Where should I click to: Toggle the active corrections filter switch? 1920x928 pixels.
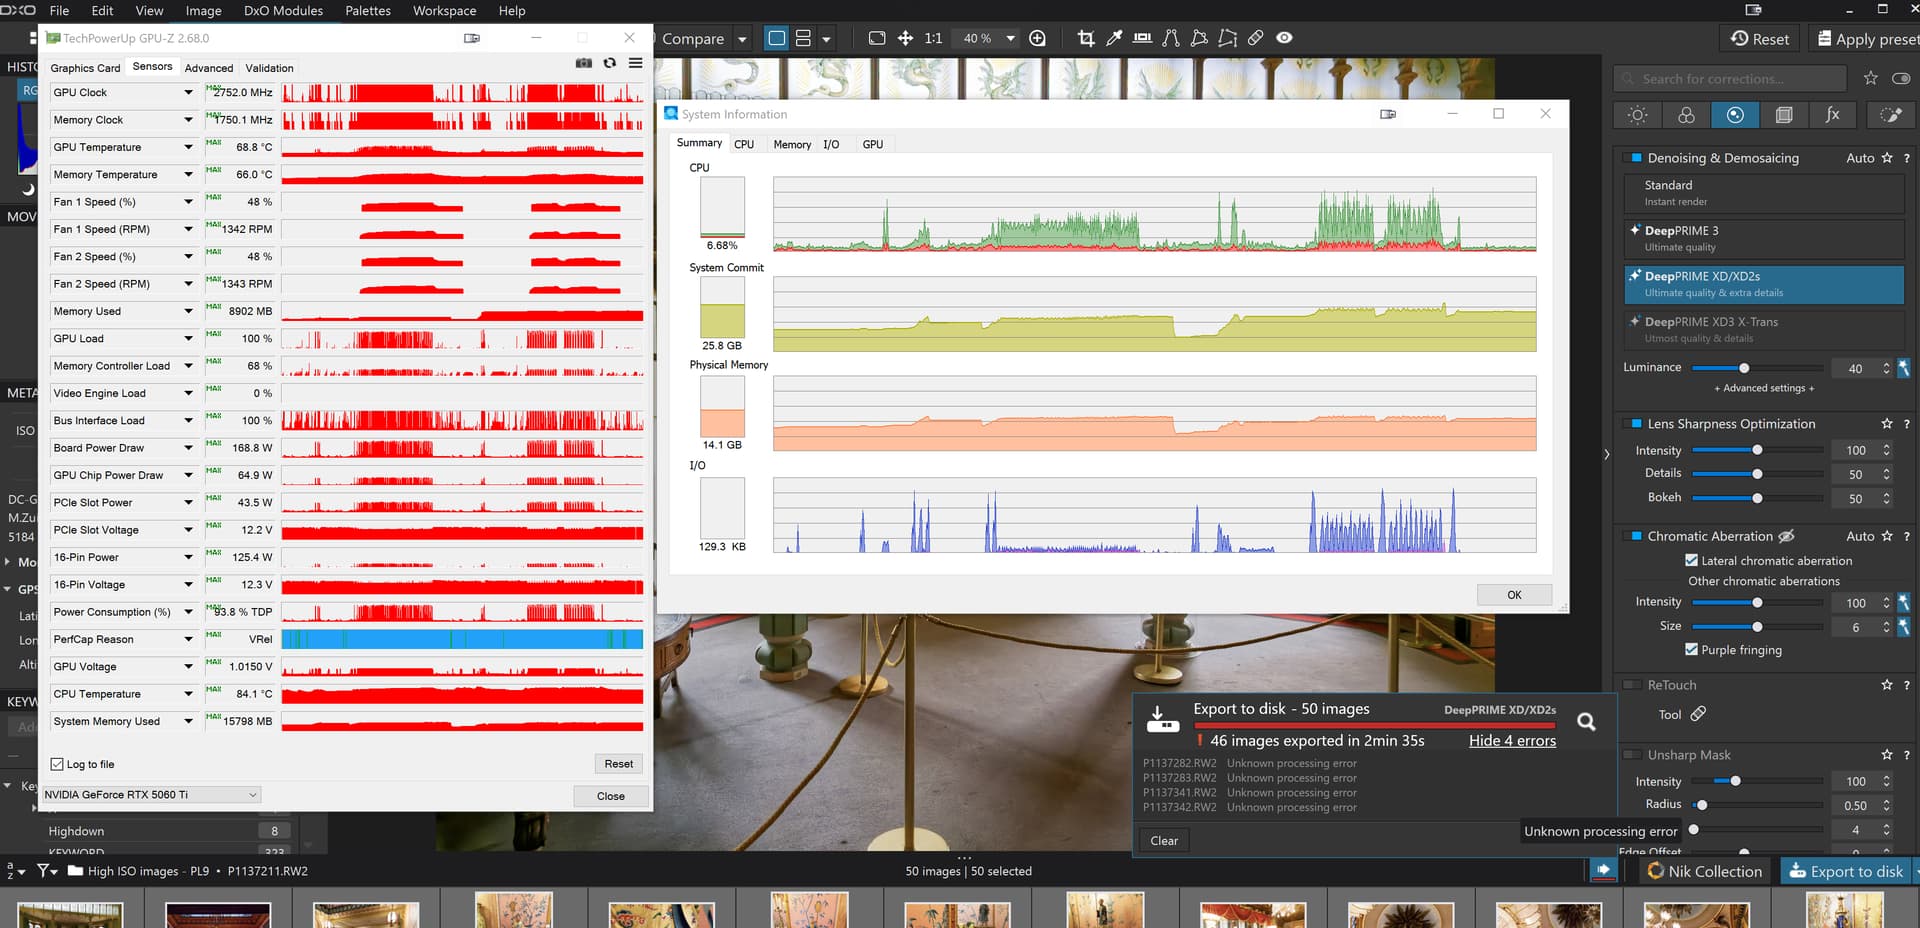pos(1901,78)
